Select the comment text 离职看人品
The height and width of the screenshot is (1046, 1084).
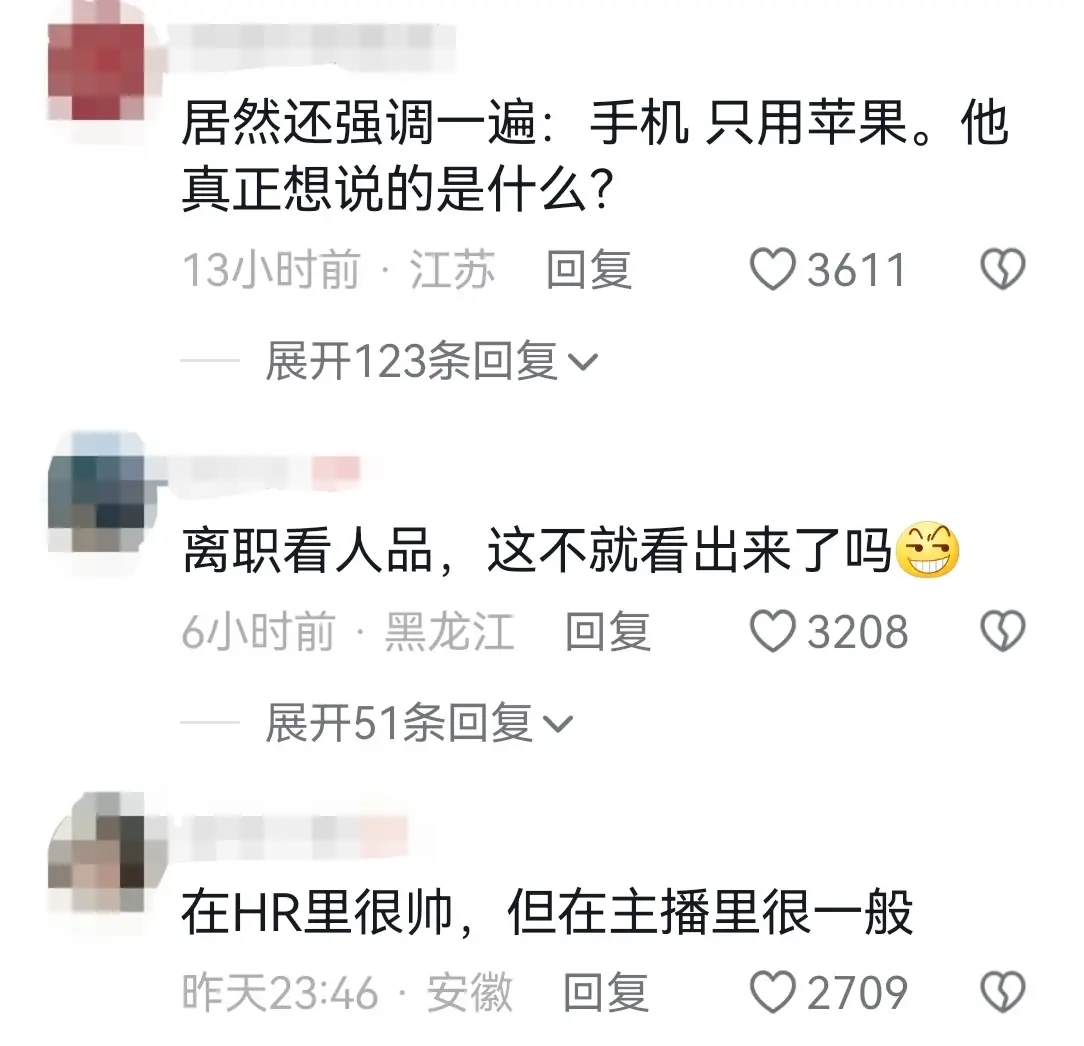308,550
